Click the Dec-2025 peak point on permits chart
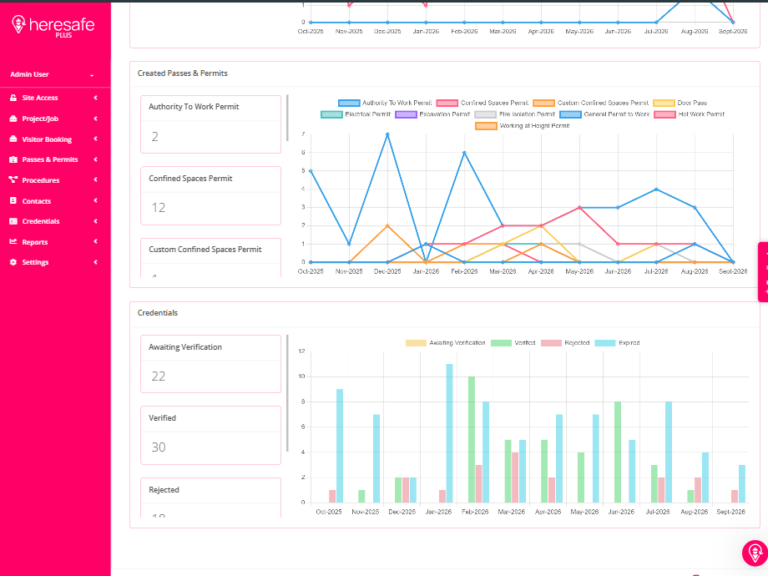 [387, 134]
